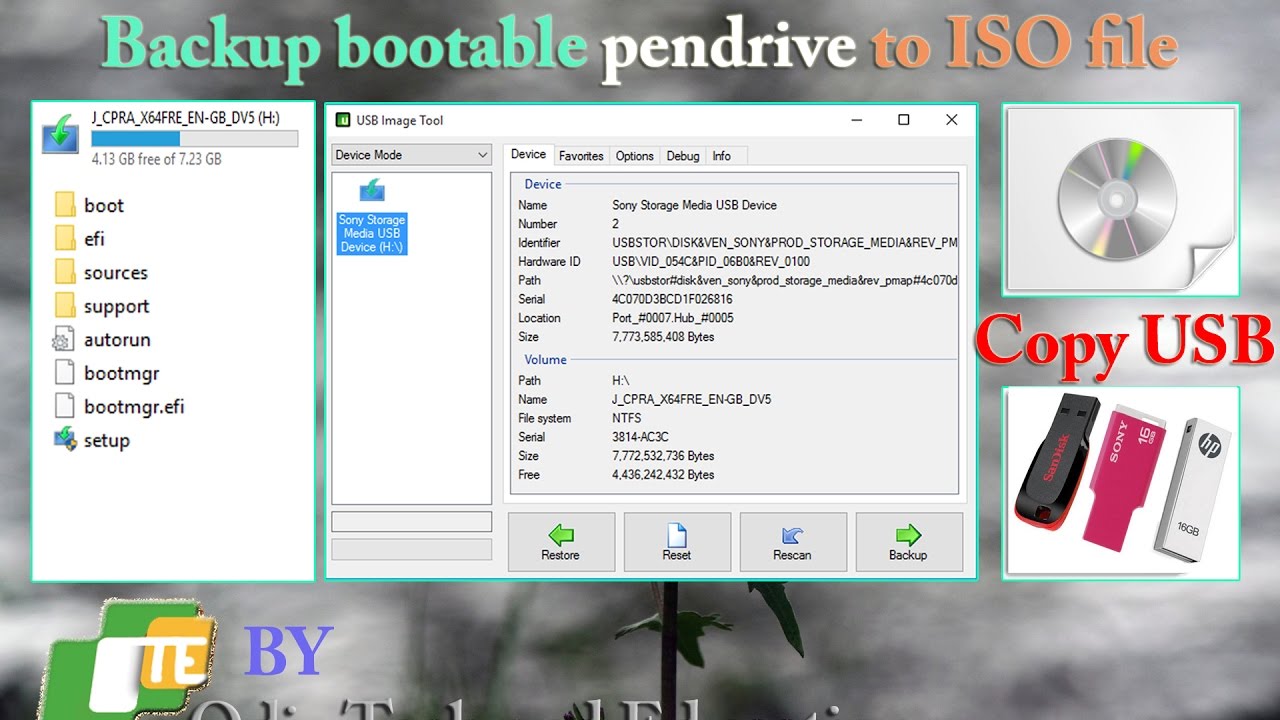Click the USB pendrives picture
Image resolution: width=1280 pixels, height=720 pixels.
1120,483
